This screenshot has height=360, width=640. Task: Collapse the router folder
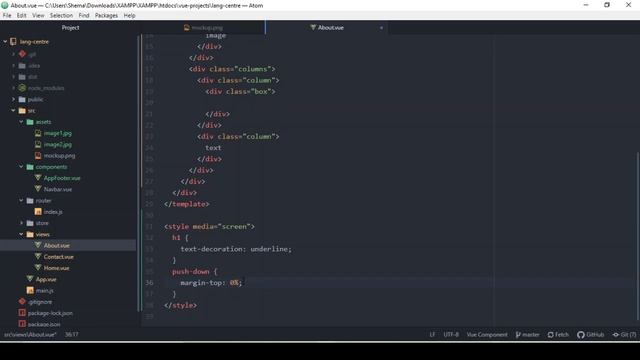pos(21,200)
